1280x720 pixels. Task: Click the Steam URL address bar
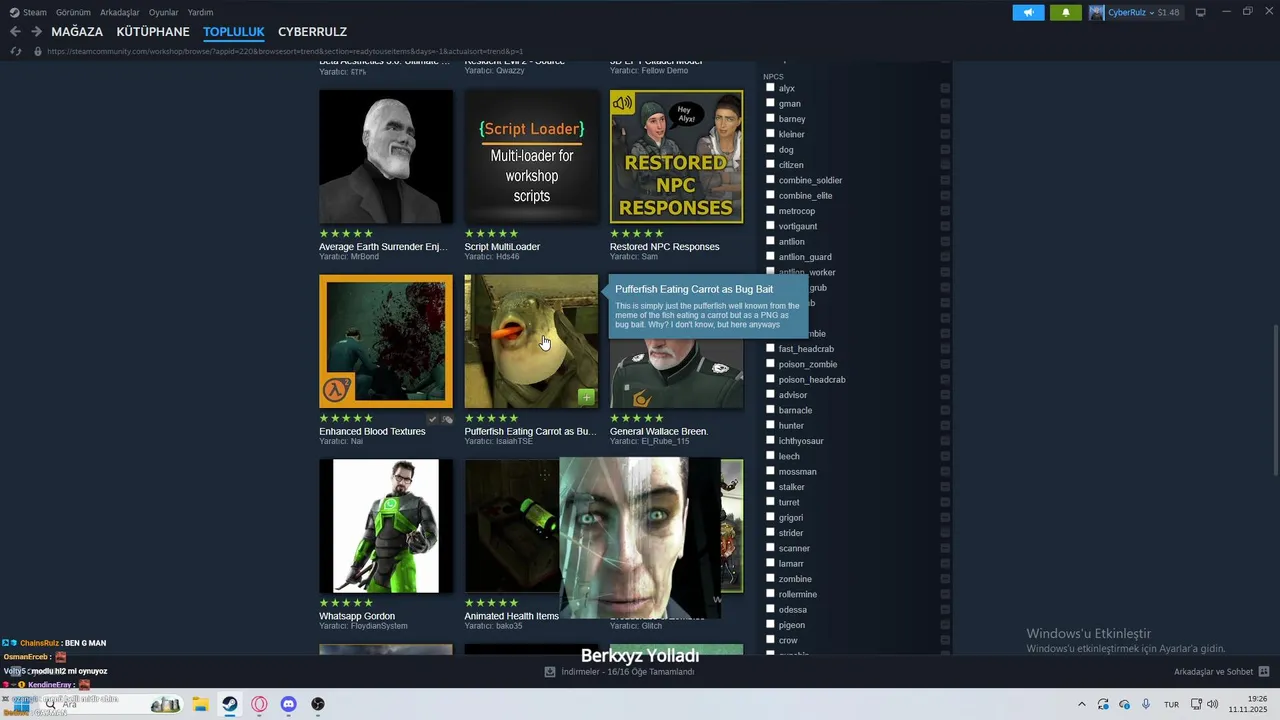click(x=285, y=51)
